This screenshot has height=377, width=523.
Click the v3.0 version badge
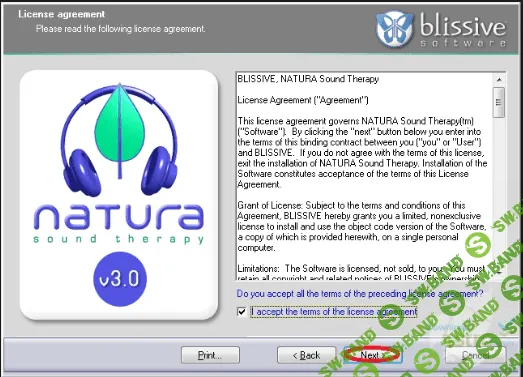(120, 279)
